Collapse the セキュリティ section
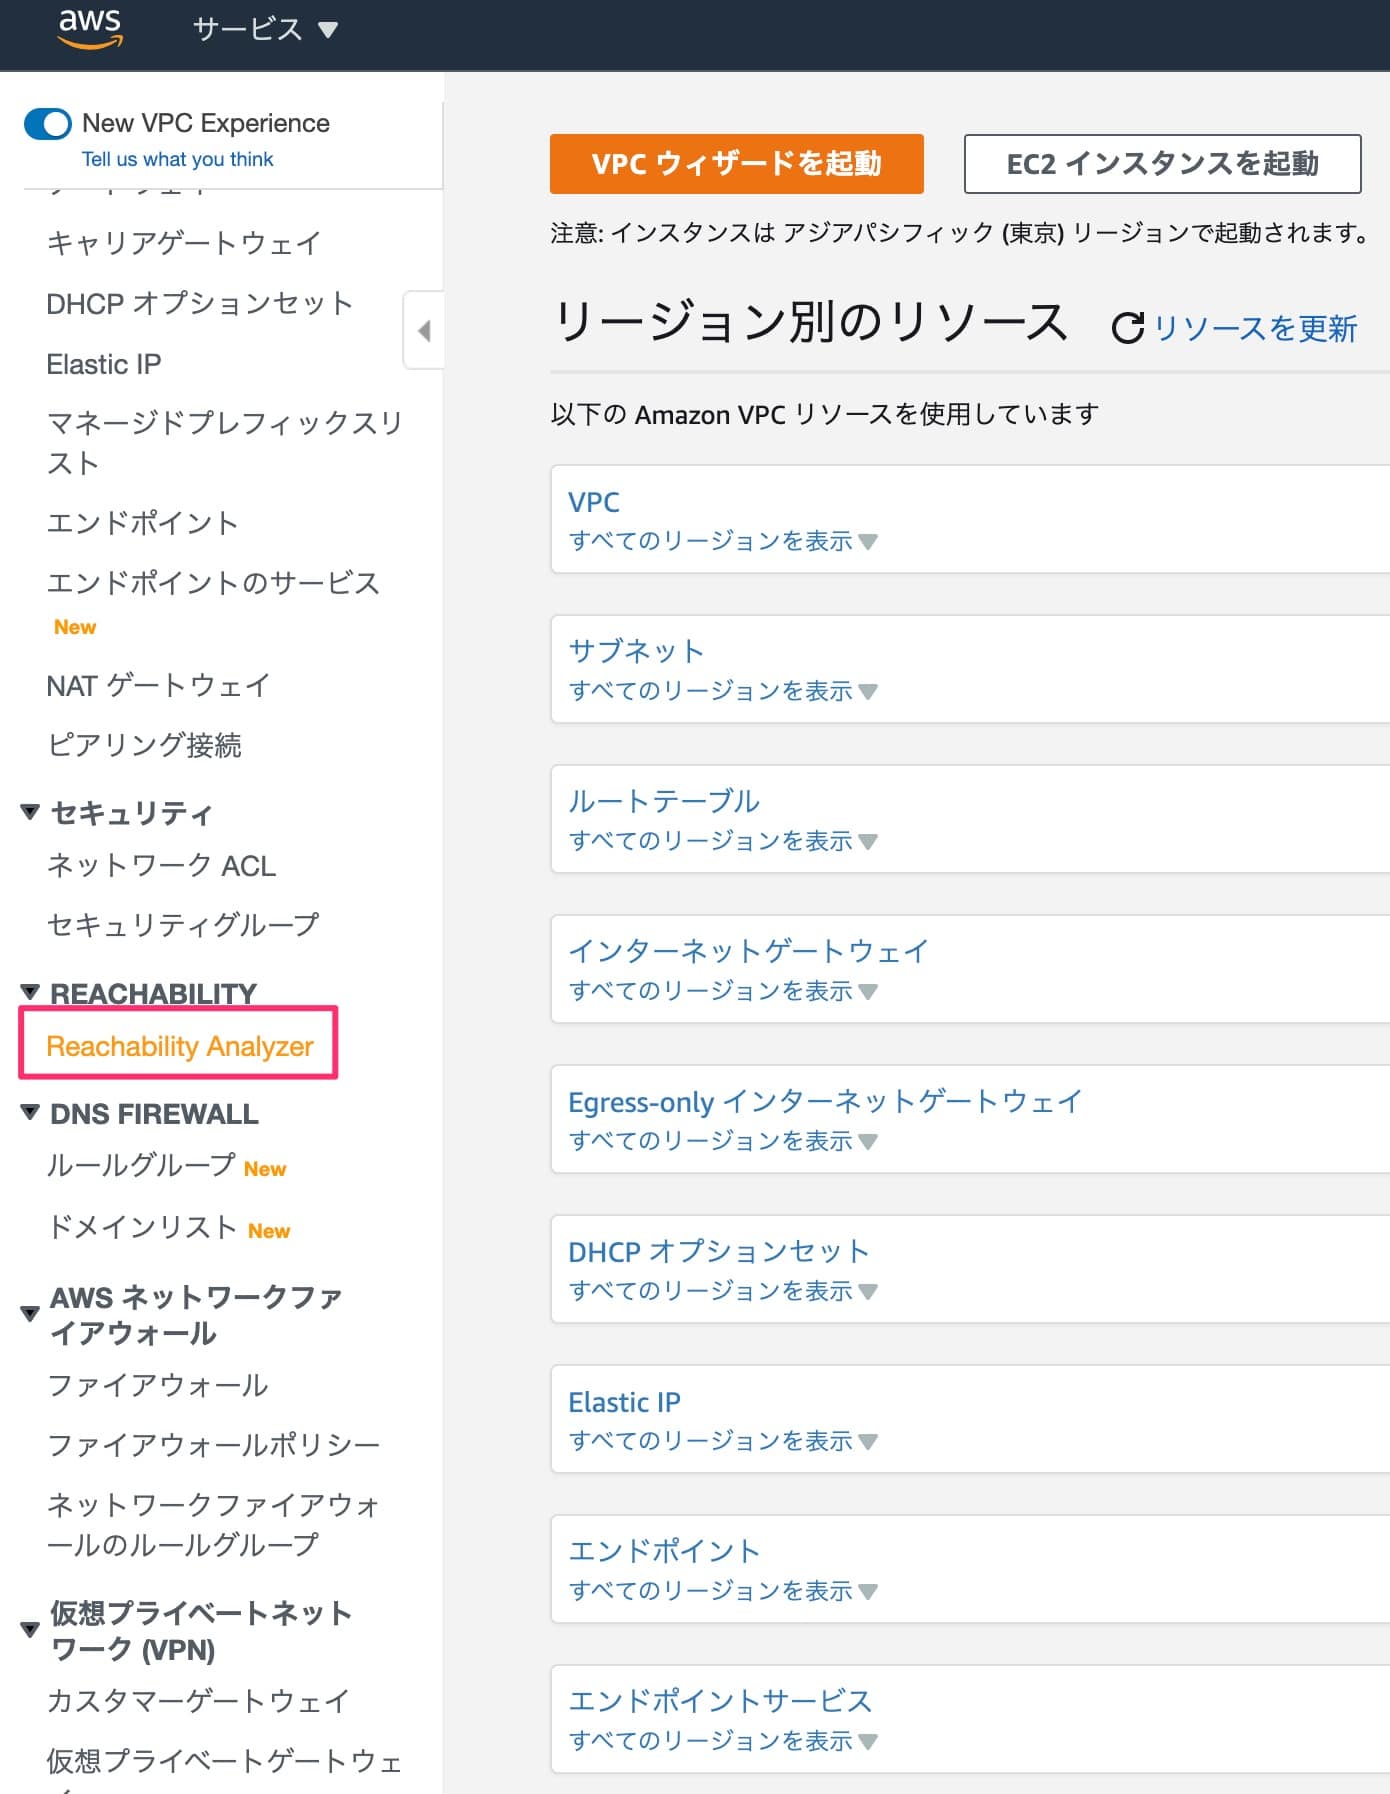Viewport: 1390px width, 1794px height. coord(30,812)
